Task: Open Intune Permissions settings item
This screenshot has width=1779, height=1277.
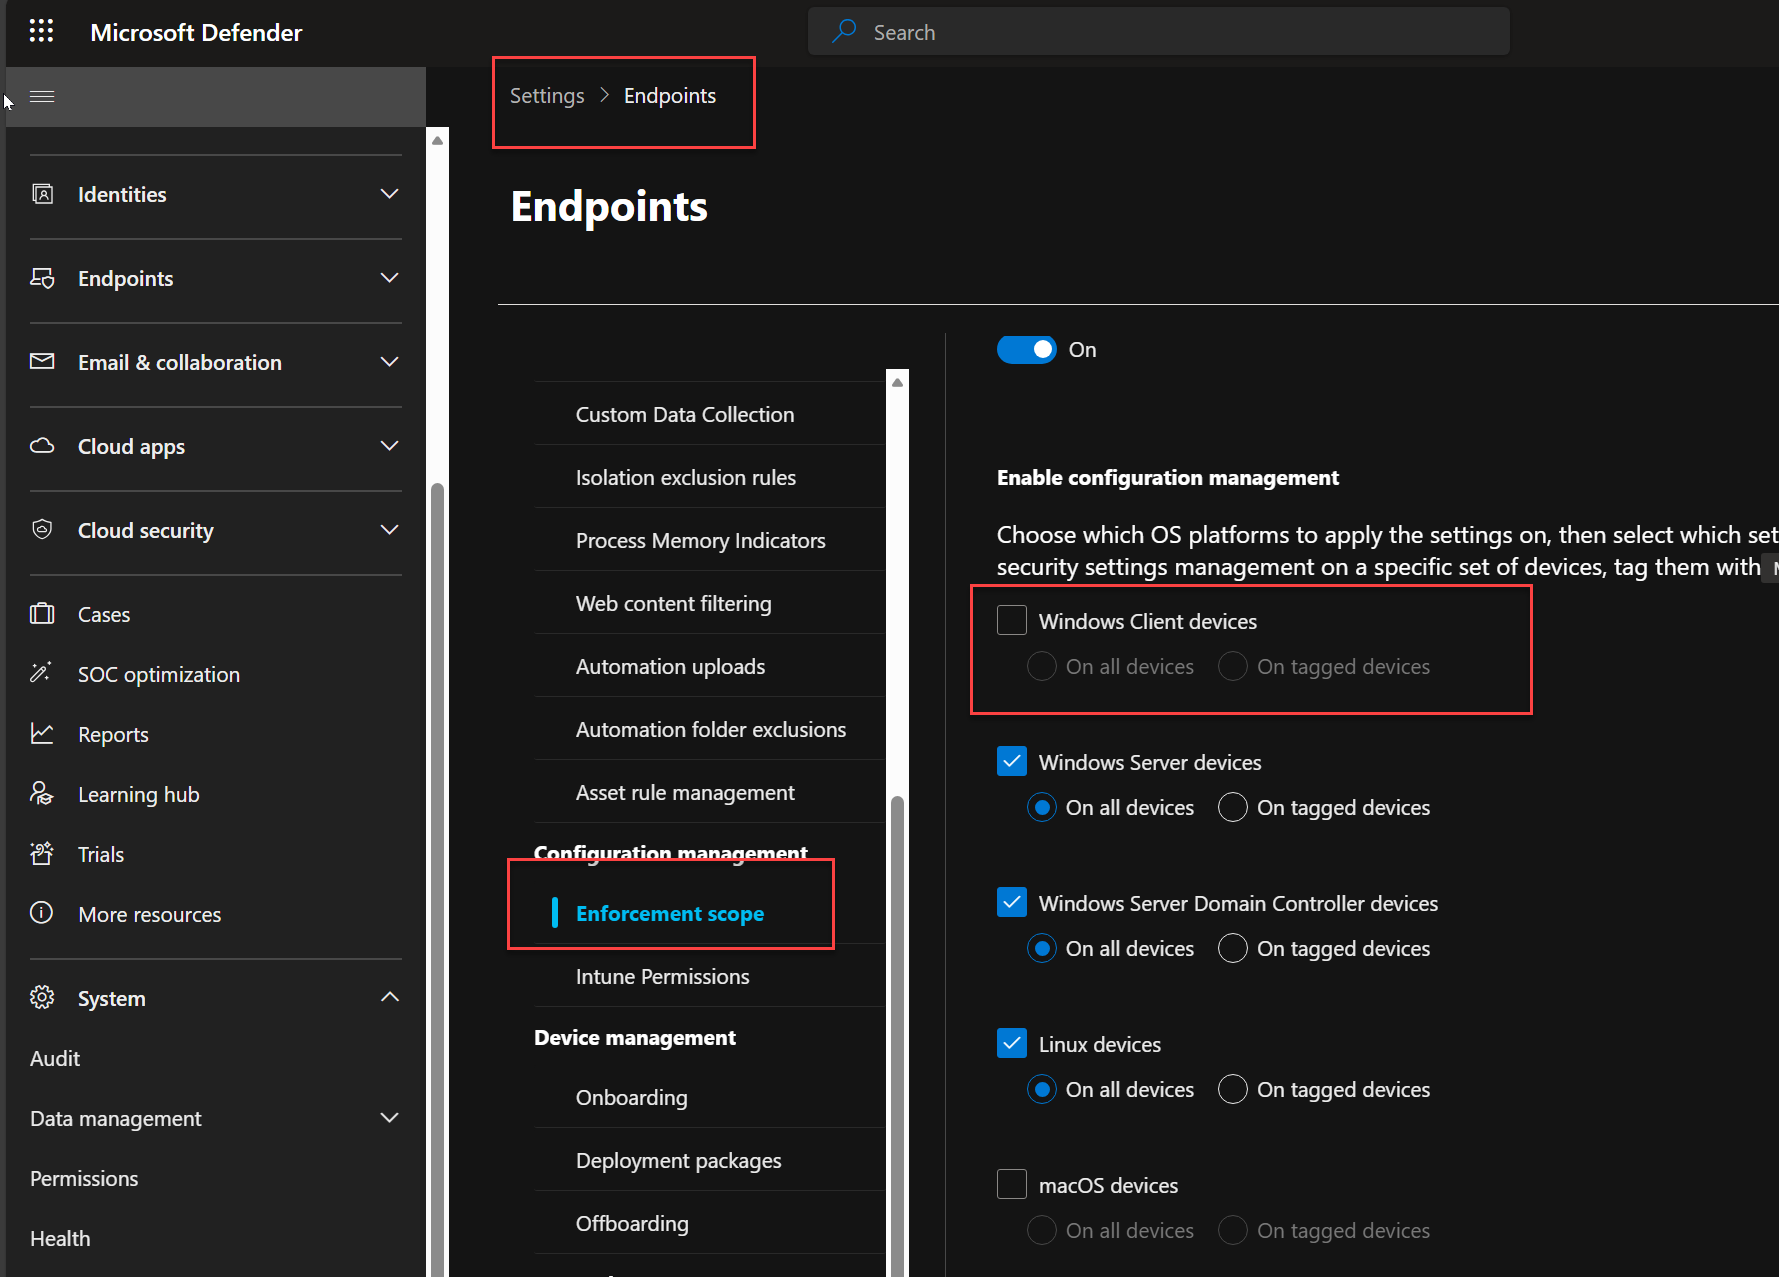Action: coord(662,976)
